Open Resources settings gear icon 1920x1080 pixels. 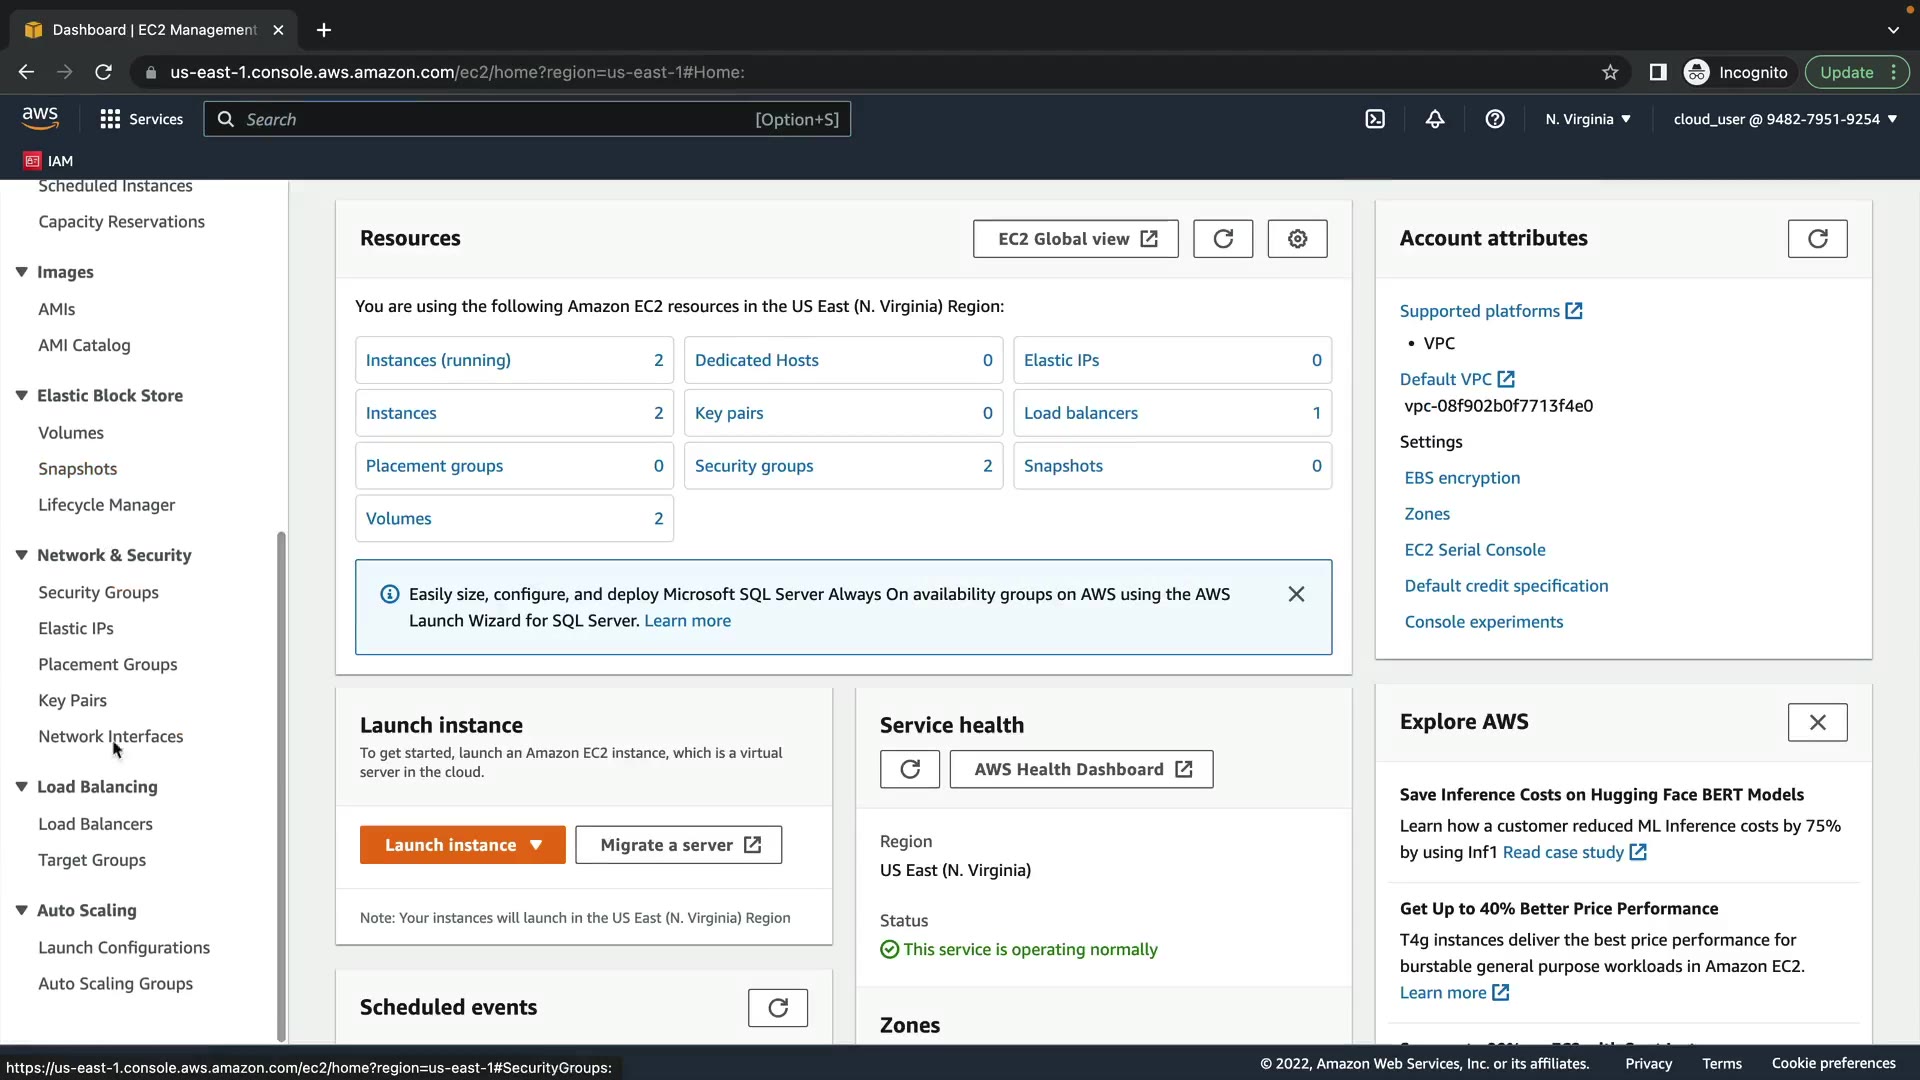[x=1297, y=239]
